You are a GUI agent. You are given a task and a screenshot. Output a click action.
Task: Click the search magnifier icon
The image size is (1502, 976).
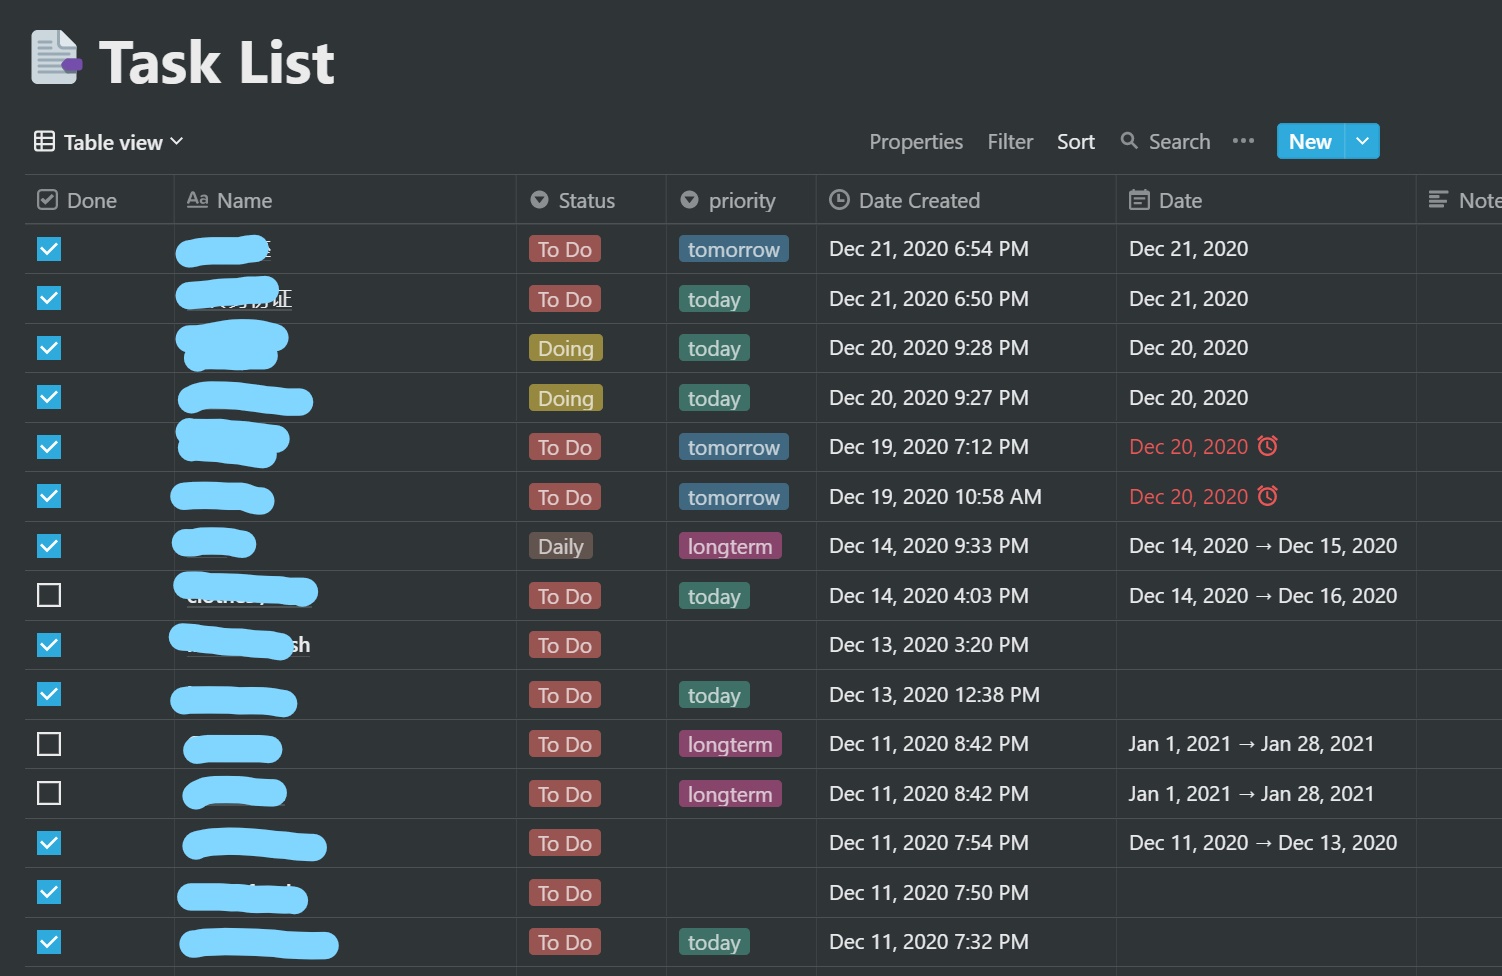[1129, 141]
